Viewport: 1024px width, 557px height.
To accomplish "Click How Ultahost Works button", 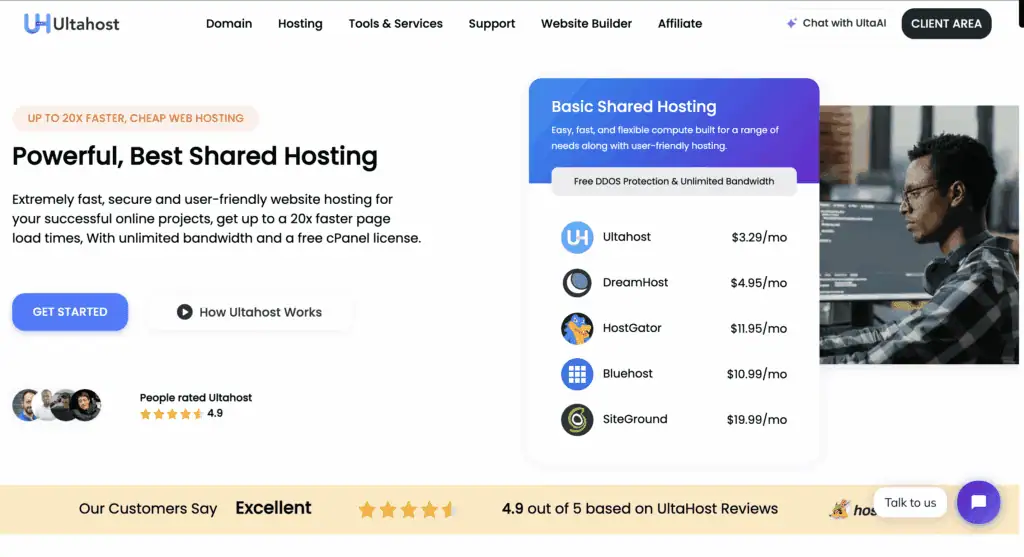I will click(249, 312).
